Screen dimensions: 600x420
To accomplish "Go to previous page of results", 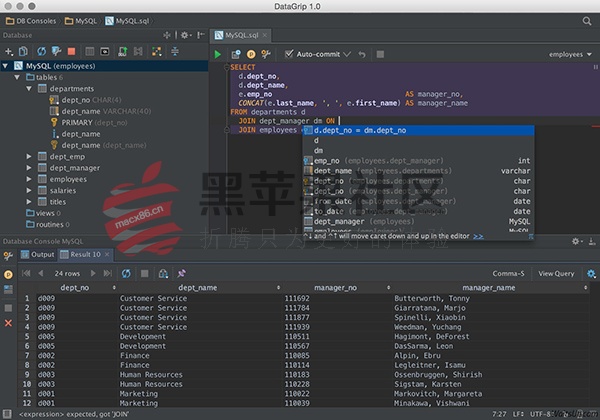I will pos(41,273).
